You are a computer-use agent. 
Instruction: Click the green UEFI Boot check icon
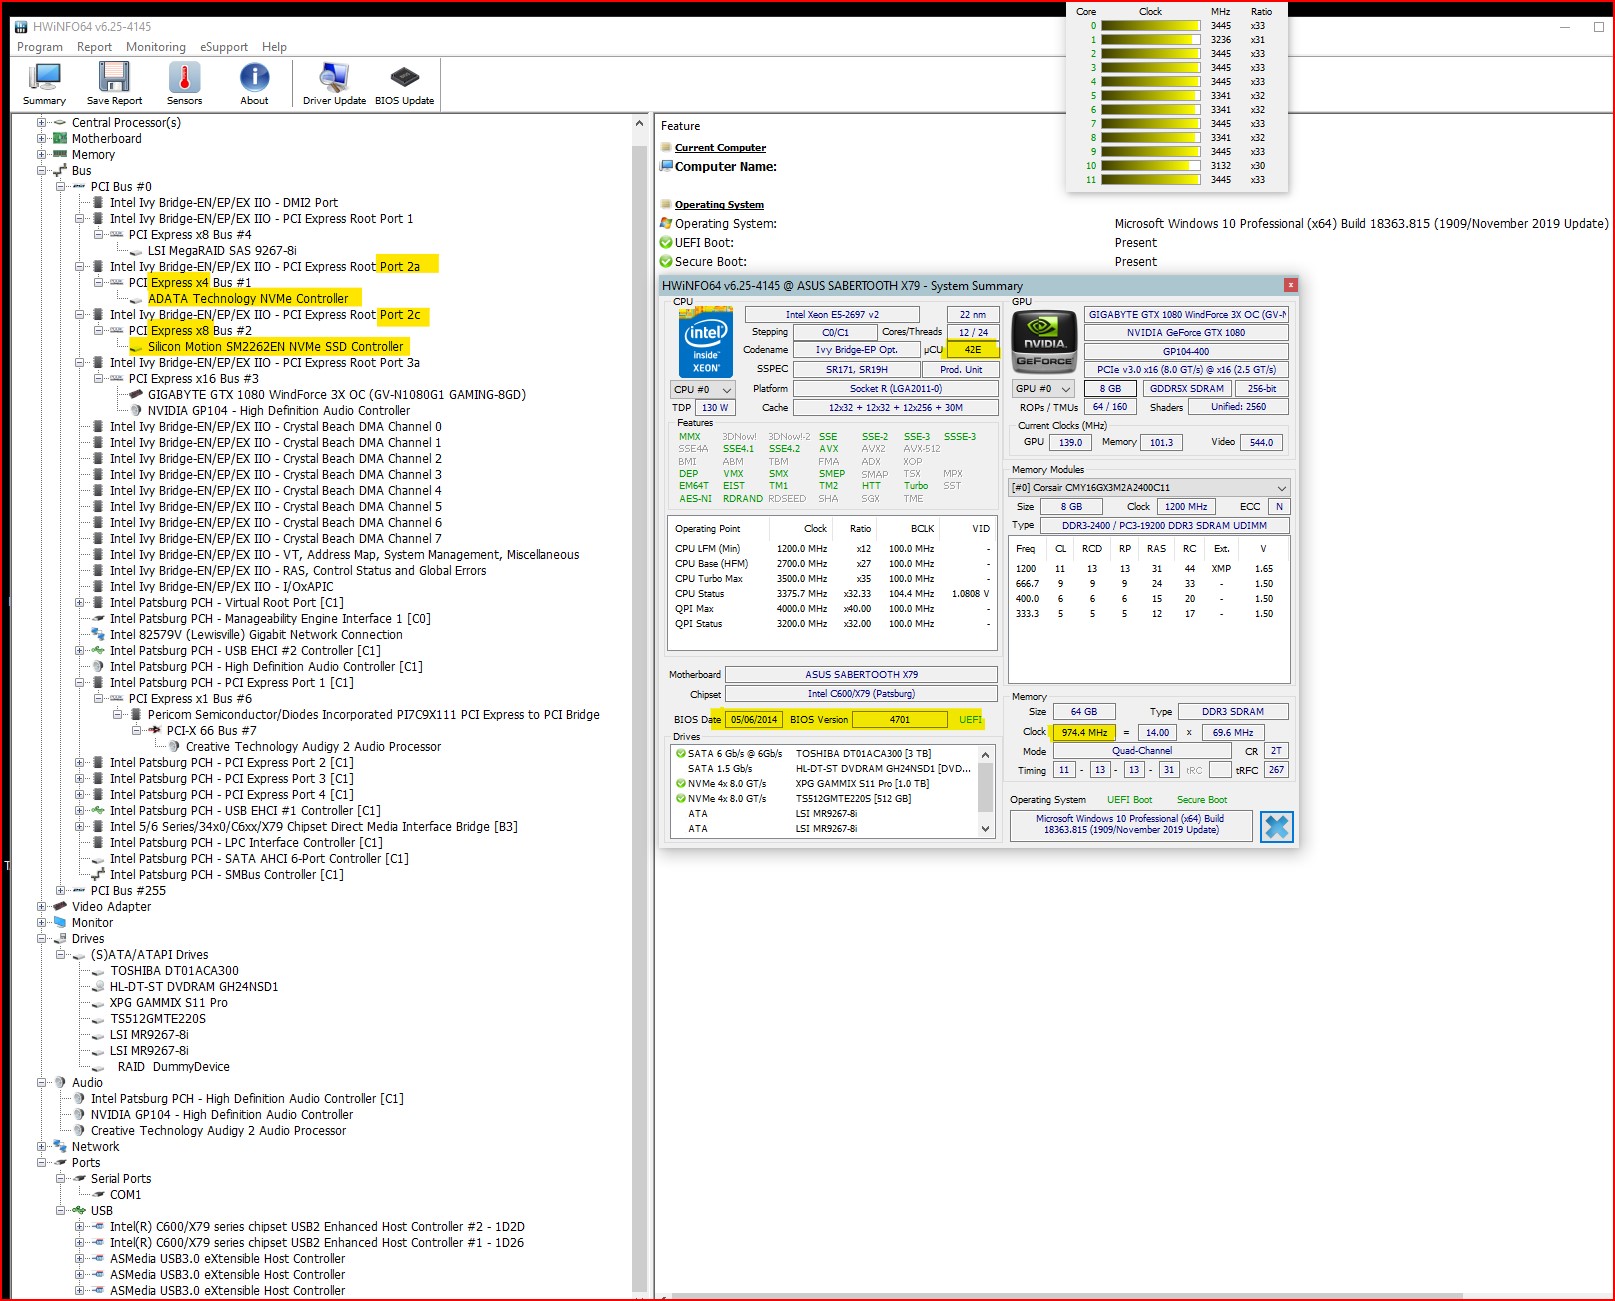click(x=666, y=243)
